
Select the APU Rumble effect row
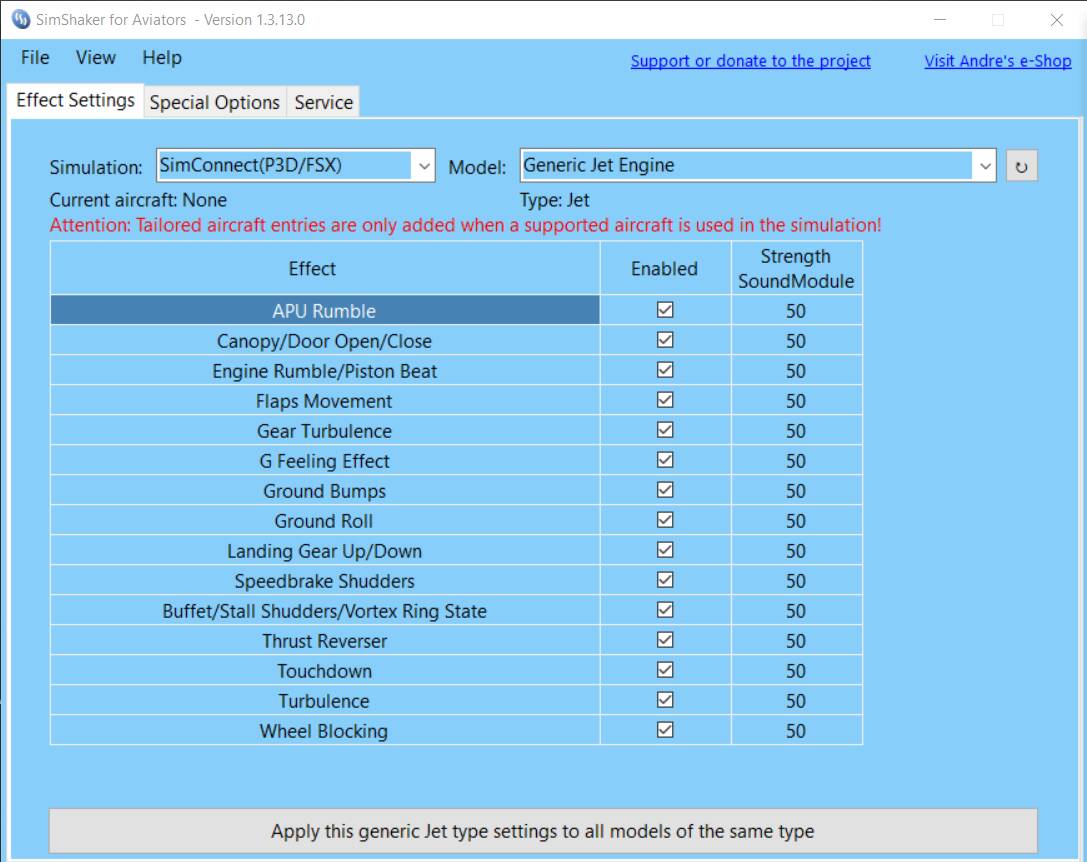[x=324, y=311]
